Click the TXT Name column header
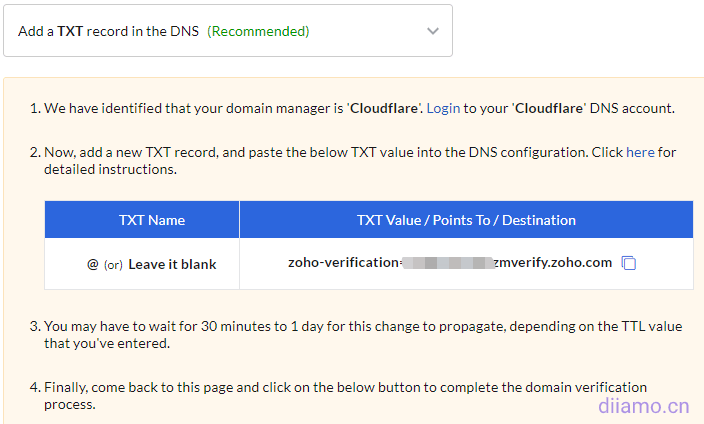Viewport: 704px width, 424px height. click(152, 220)
